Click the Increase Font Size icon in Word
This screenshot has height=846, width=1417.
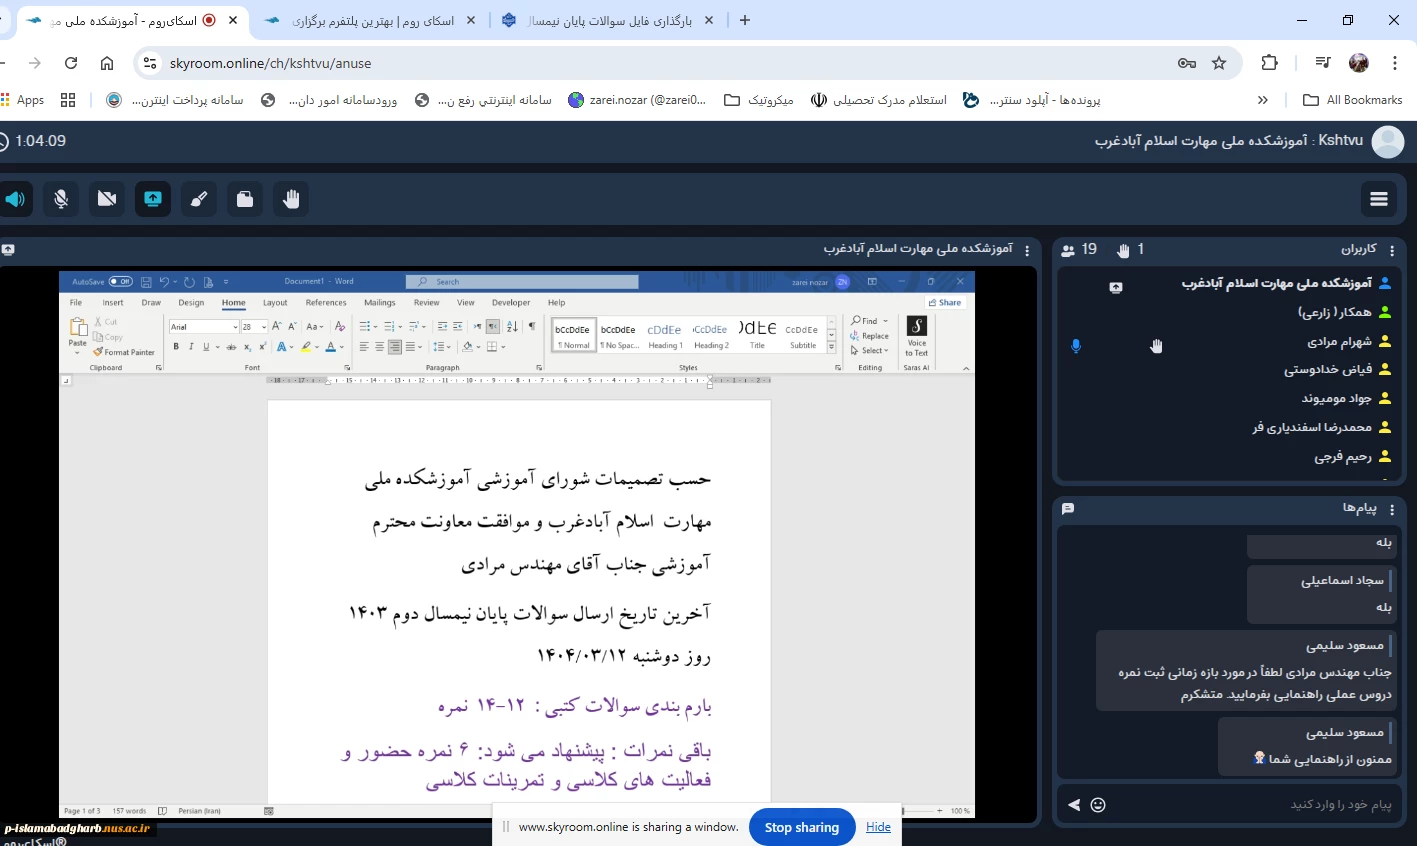point(277,327)
